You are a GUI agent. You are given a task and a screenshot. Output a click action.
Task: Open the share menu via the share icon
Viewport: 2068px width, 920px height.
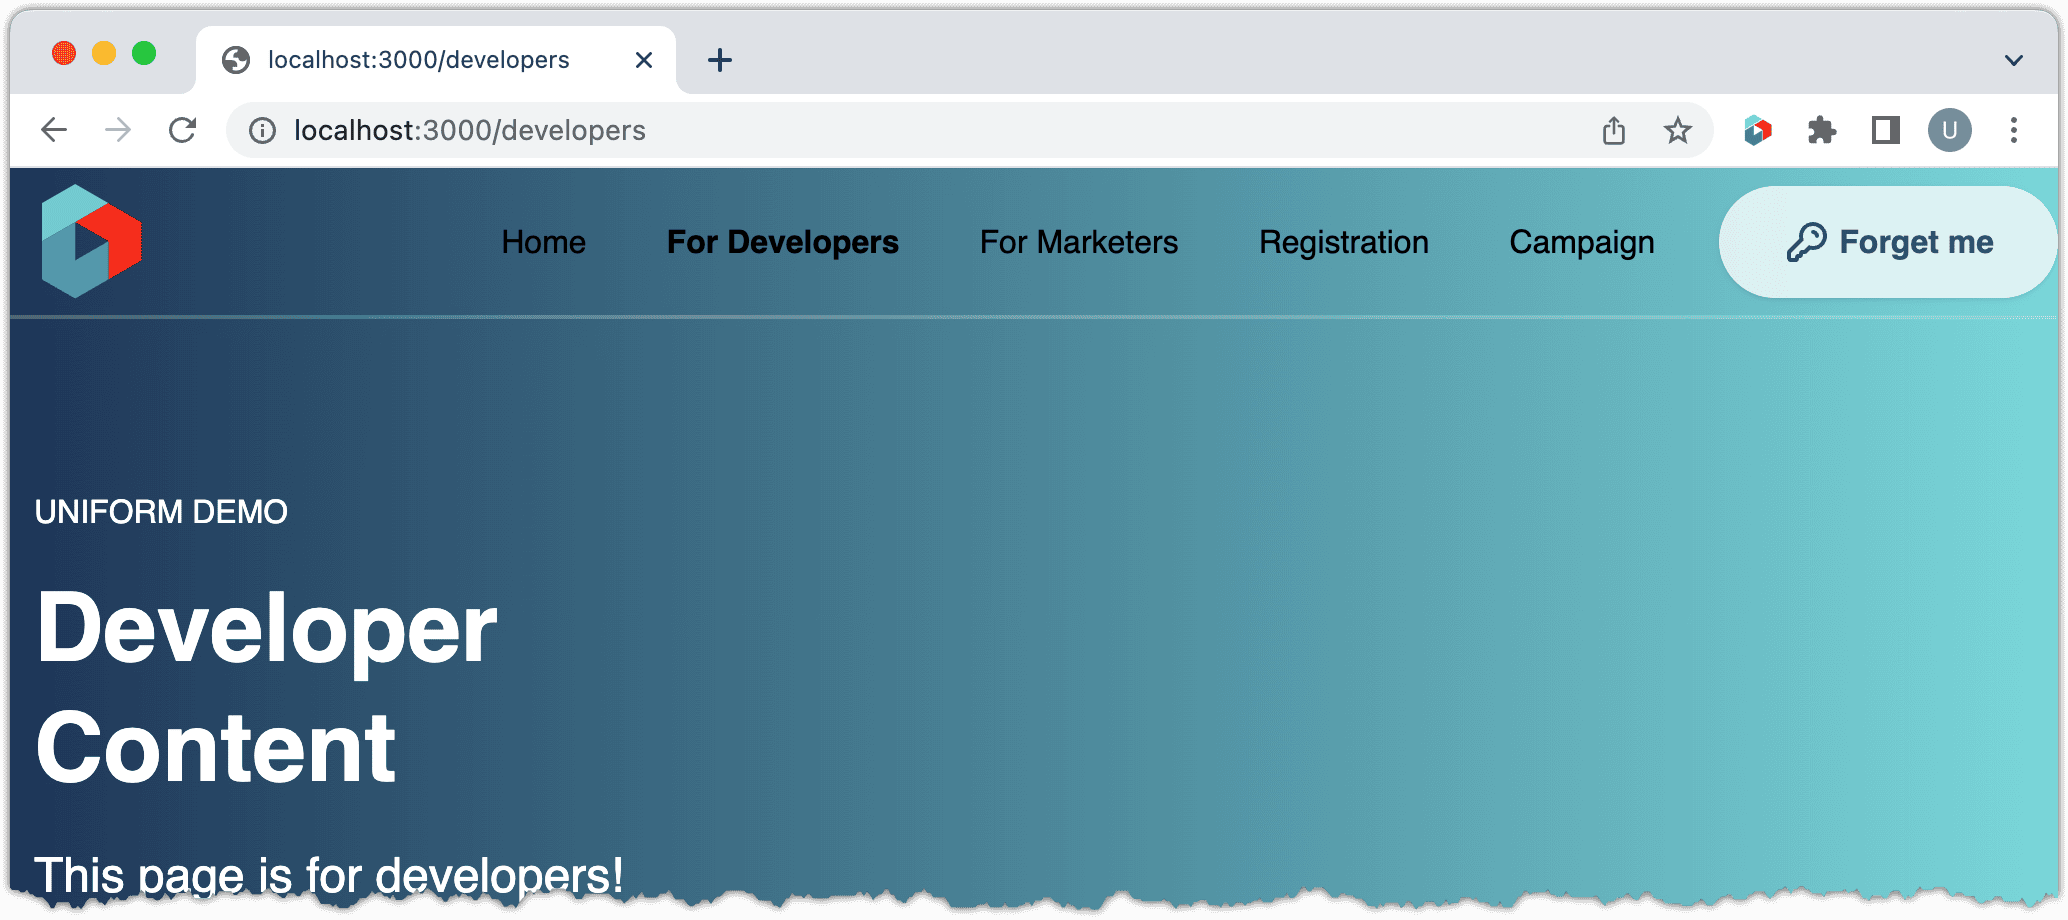pyautogui.click(x=1613, y=130)
